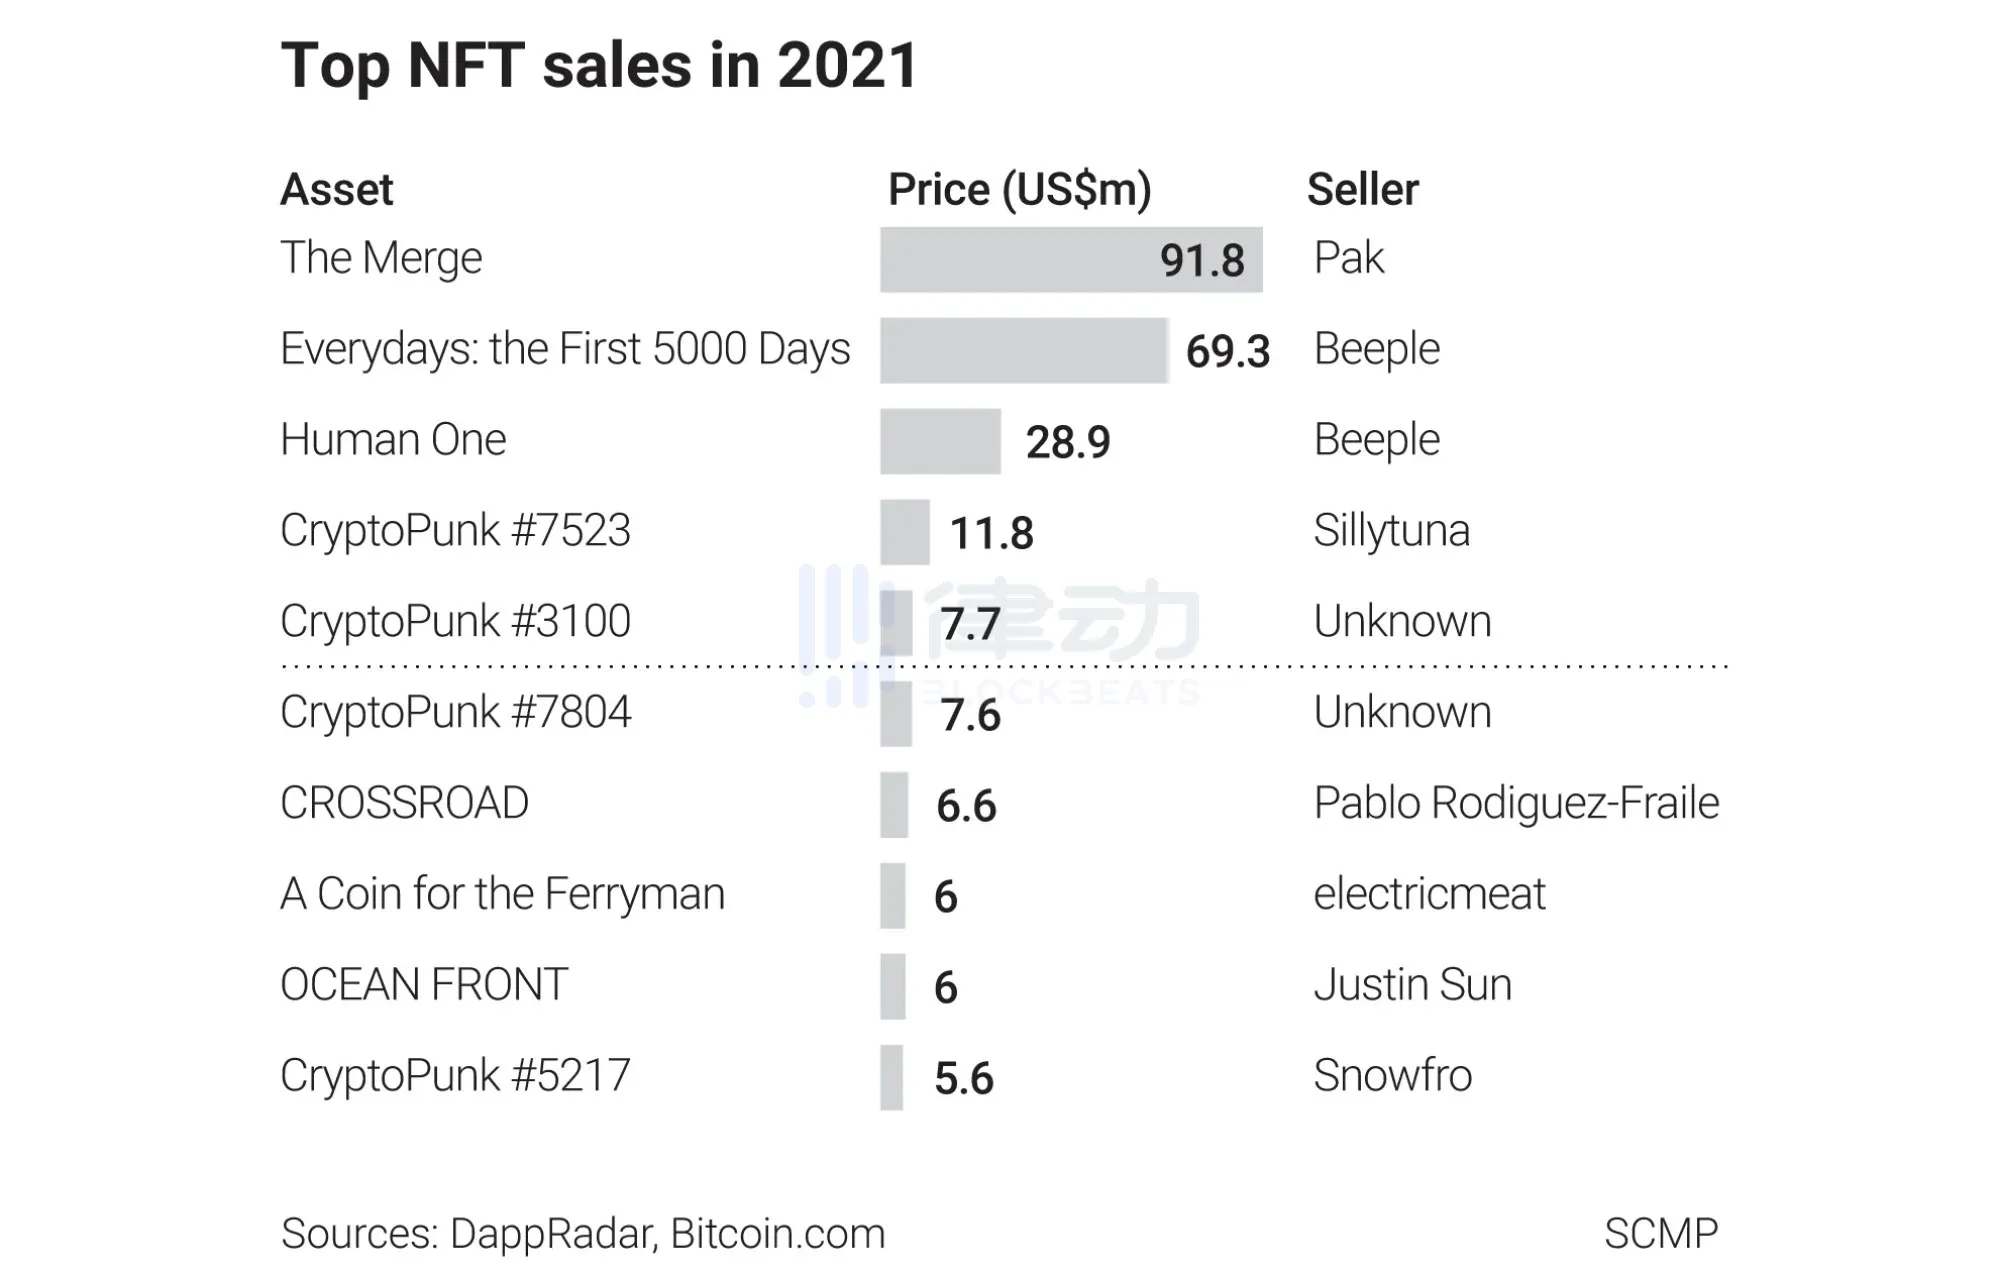Click the DappRadar, Bitcoin.com sources line
This screenshot has width=1999, height=1272.
[583, 1234]
